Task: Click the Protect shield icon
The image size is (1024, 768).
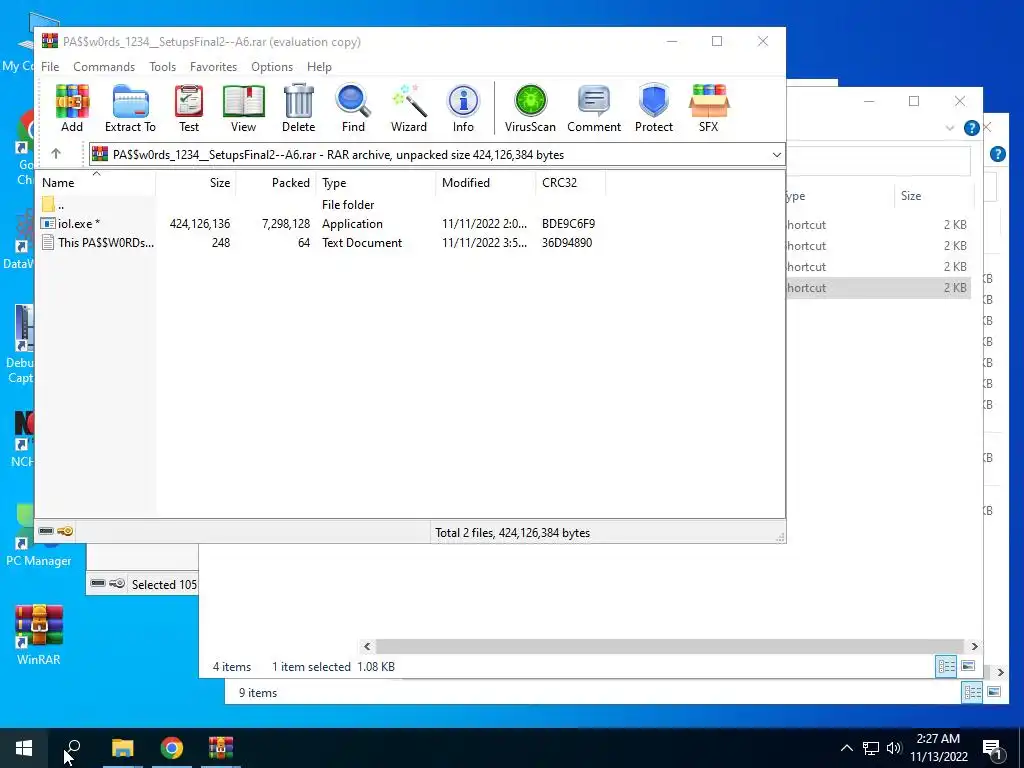Action: point(654,108)
